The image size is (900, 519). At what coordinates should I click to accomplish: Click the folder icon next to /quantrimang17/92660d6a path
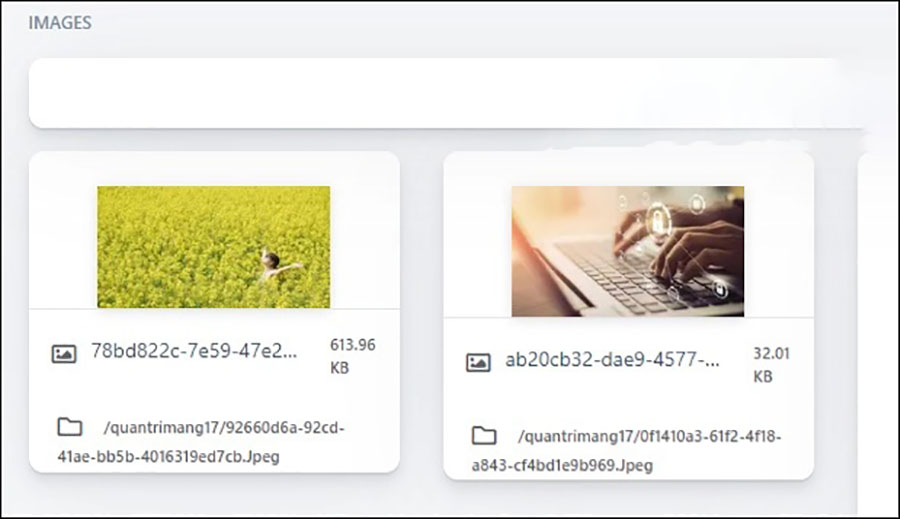click(x=70, y=427)
